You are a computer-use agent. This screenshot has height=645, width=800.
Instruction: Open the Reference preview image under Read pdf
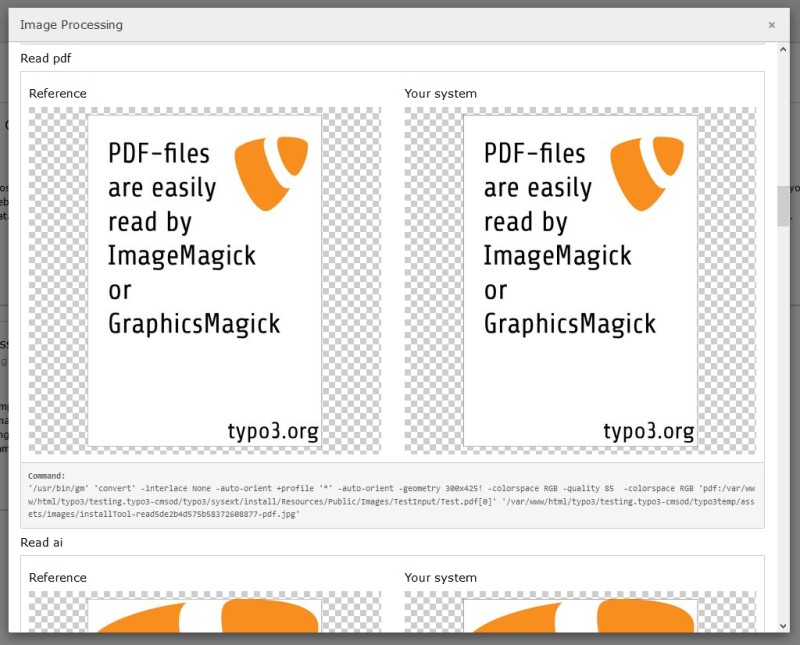[x=205, y=280]
